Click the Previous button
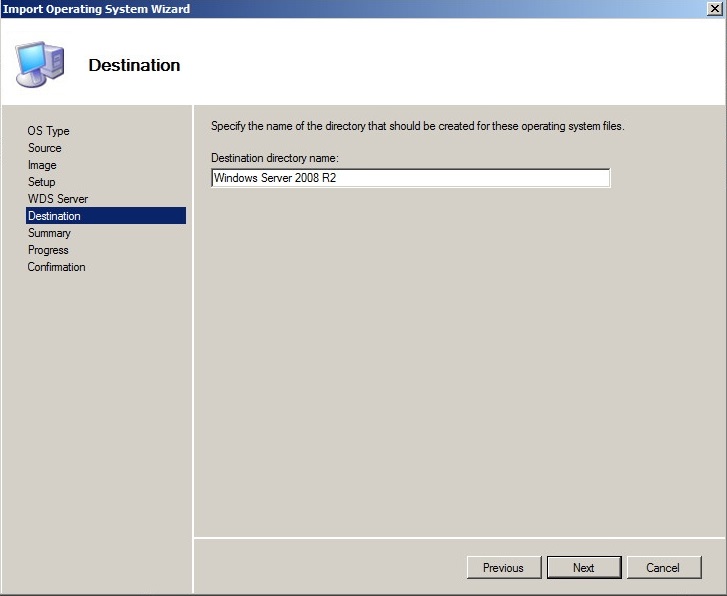The height and width of the screenshot is (596, 727). [503, 568]
